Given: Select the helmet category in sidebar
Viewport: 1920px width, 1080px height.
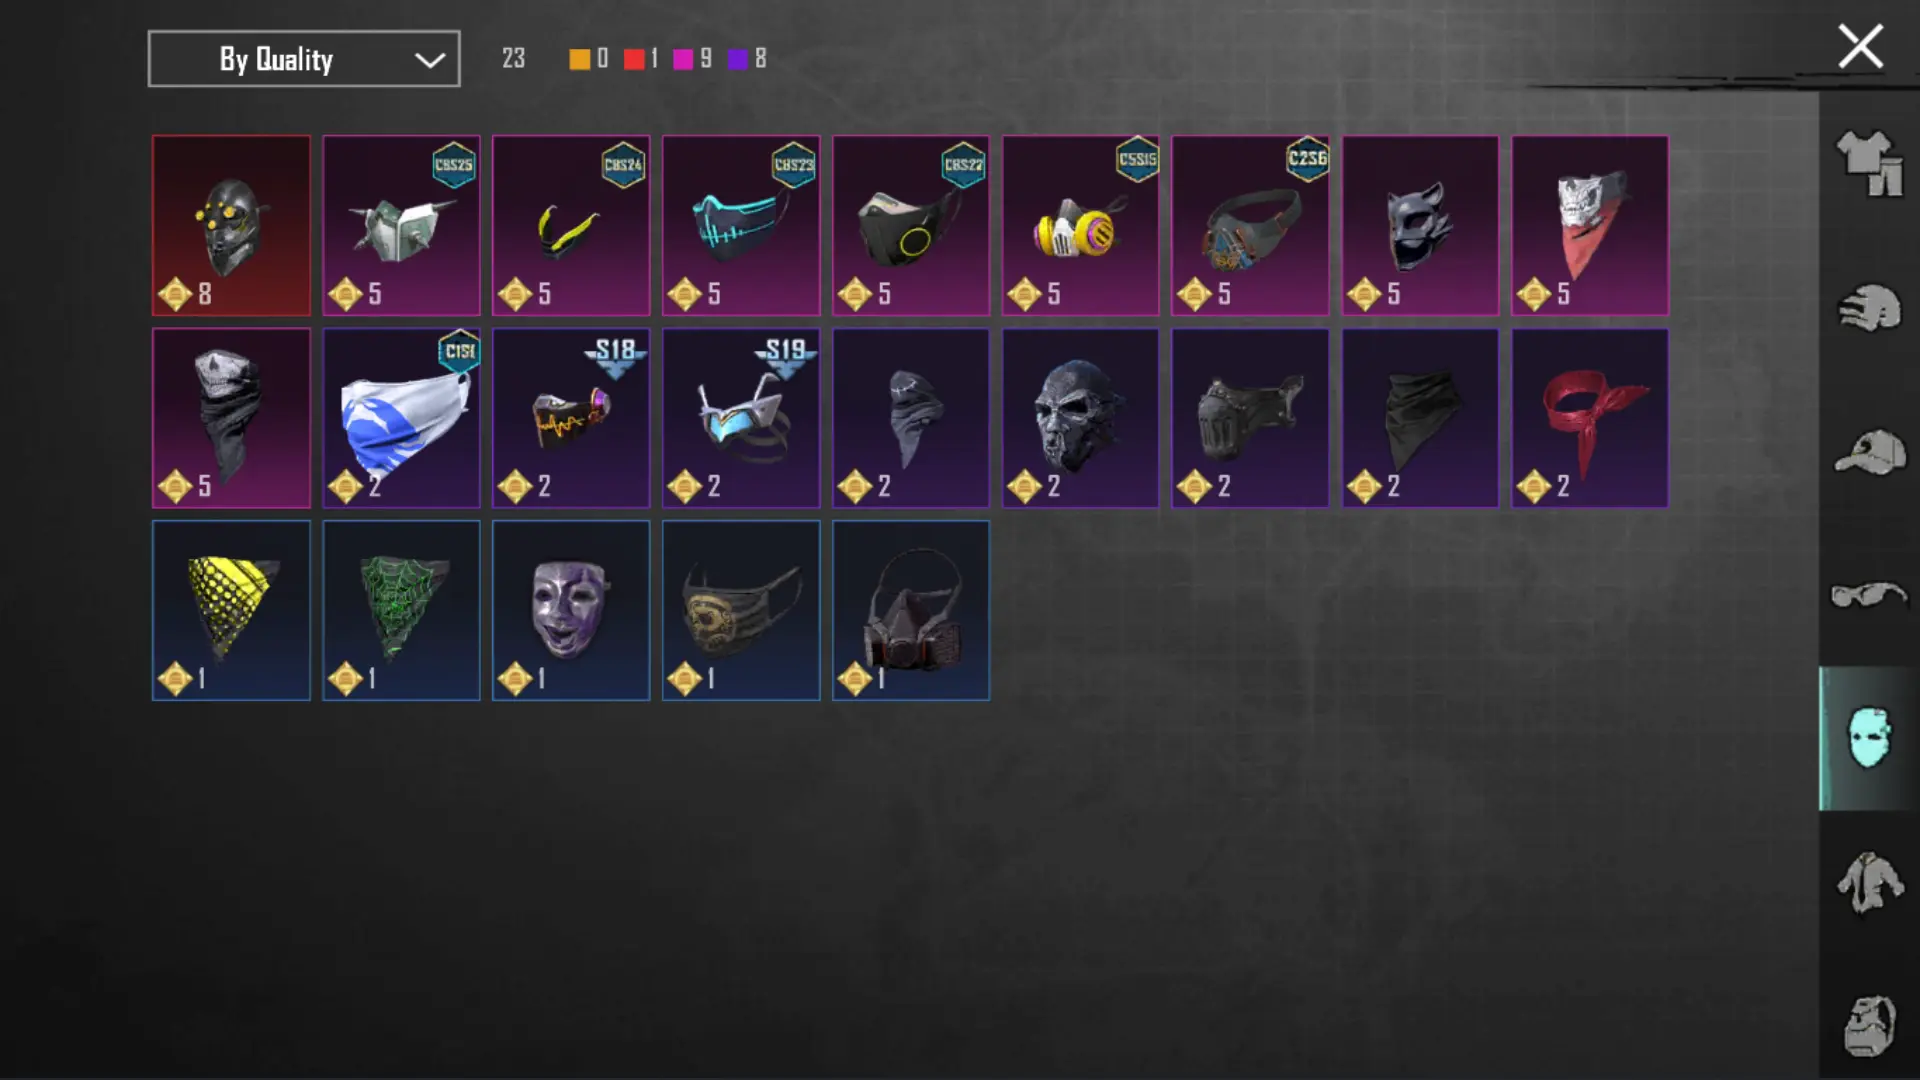Looking at the screenshot, I should pyautogui.click(x=1868, y=307).
